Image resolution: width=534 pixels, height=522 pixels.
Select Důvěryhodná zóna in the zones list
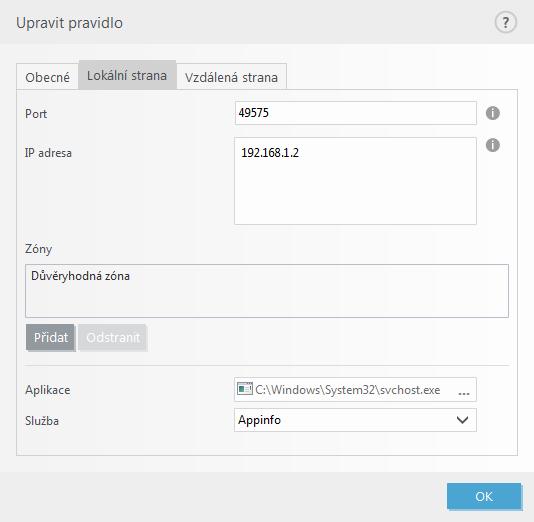click(80, 276)
